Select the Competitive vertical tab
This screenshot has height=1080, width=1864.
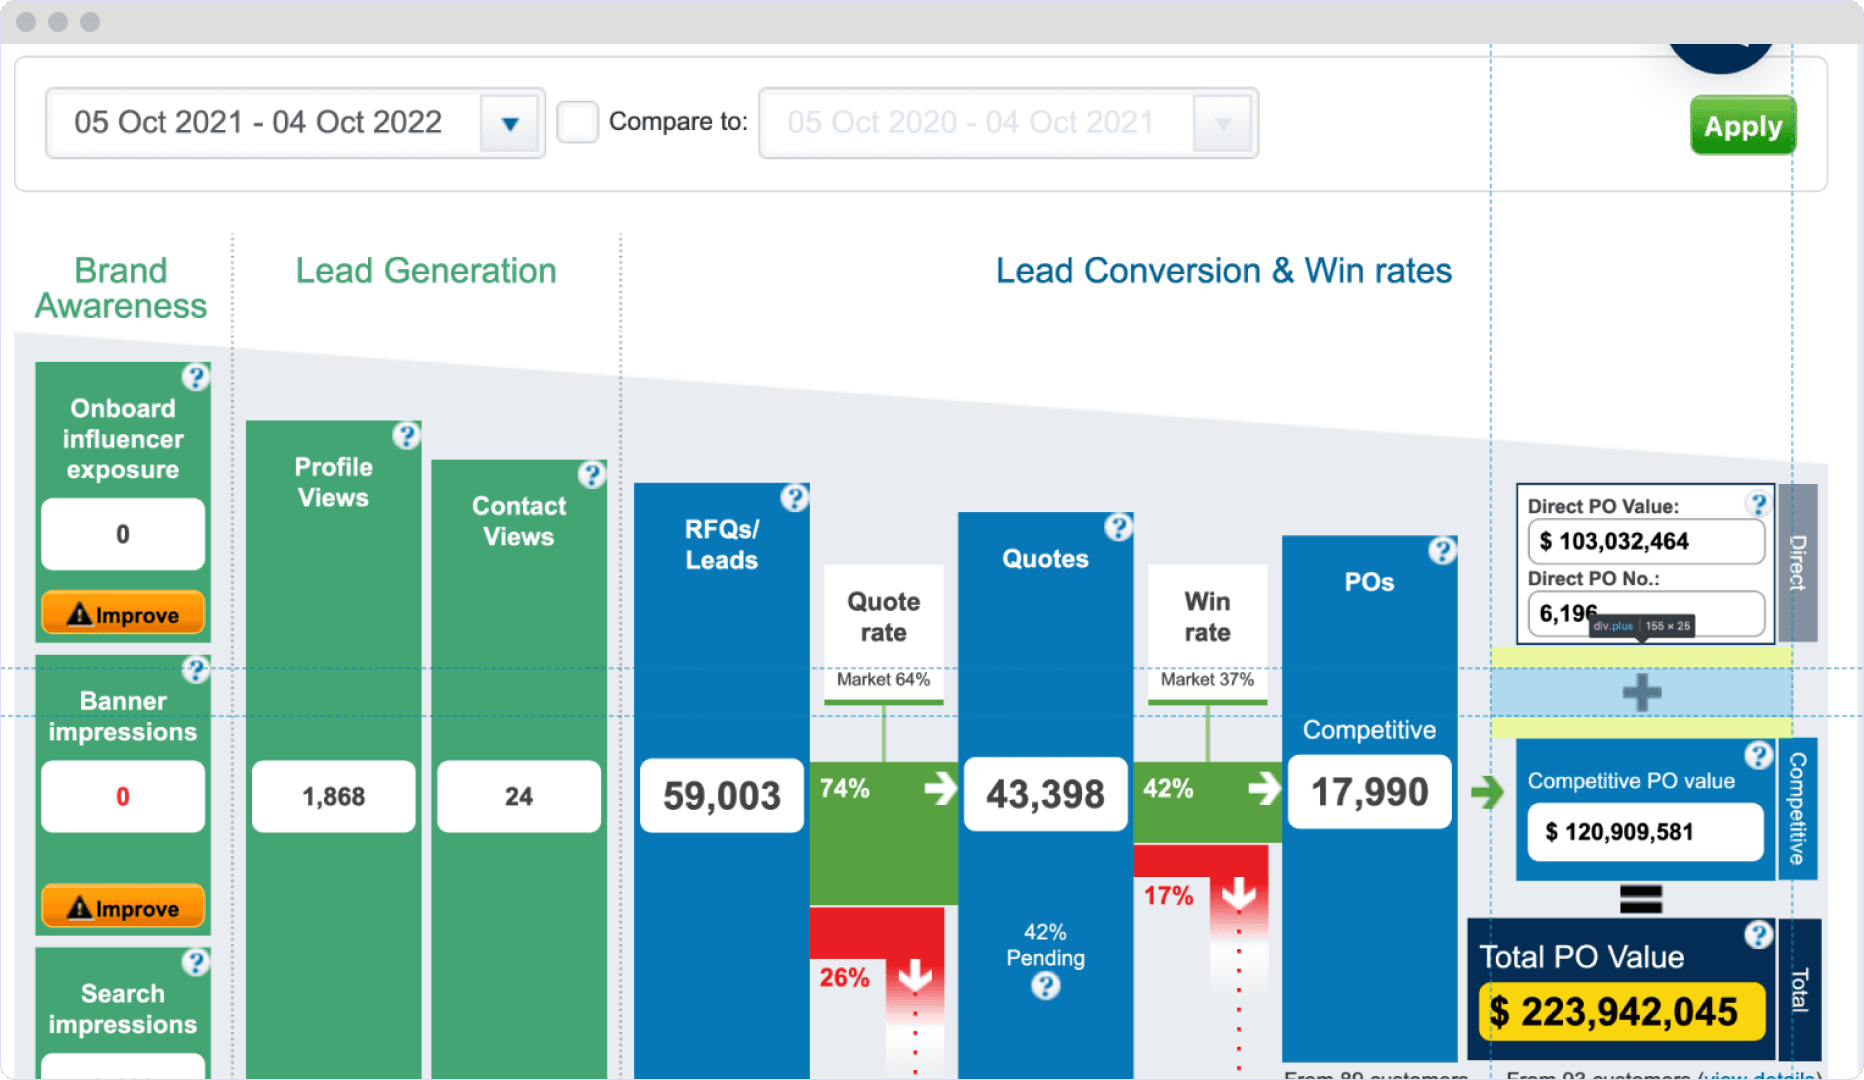pyautogui.click(x=1797, y=809)
